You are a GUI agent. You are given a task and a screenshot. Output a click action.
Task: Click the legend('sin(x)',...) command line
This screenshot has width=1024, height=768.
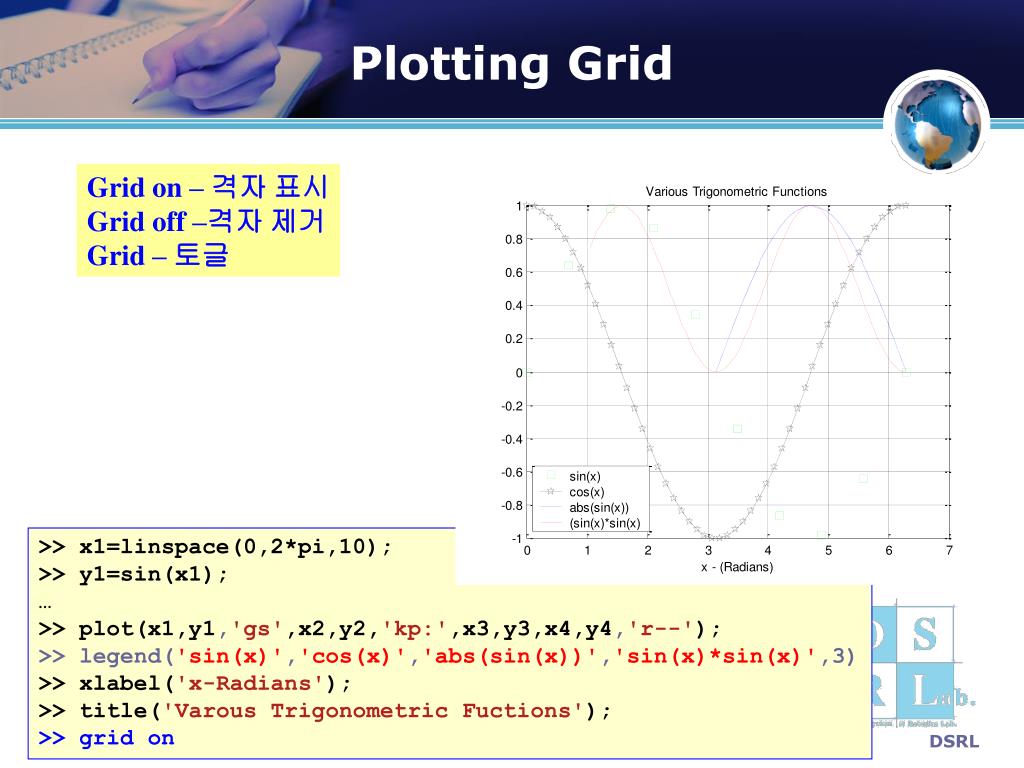(x=446, y=656)
